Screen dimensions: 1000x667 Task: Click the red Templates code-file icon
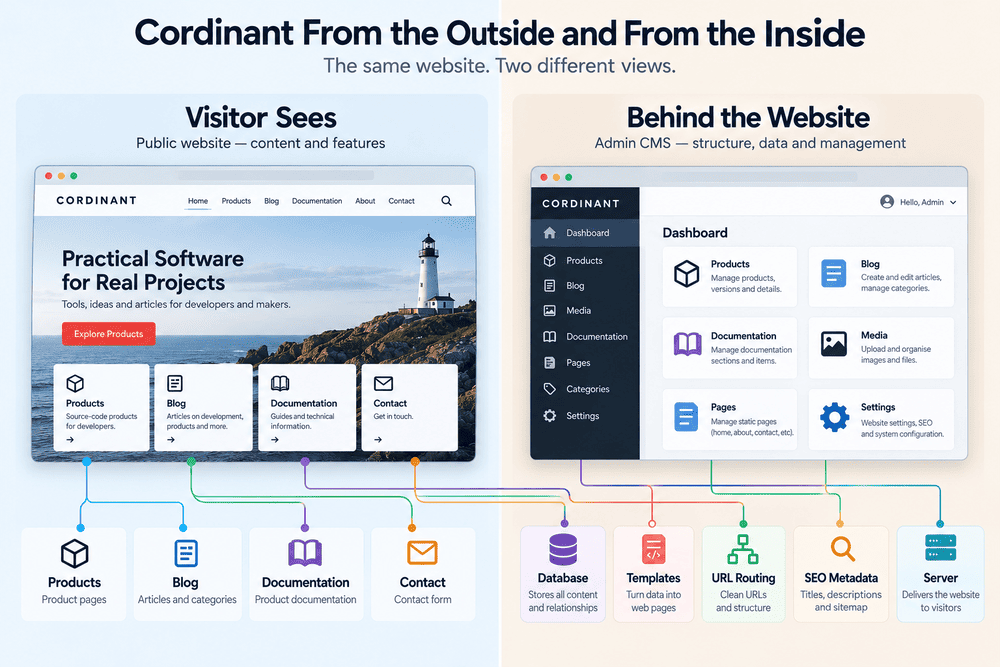click(x=654, y=550)
